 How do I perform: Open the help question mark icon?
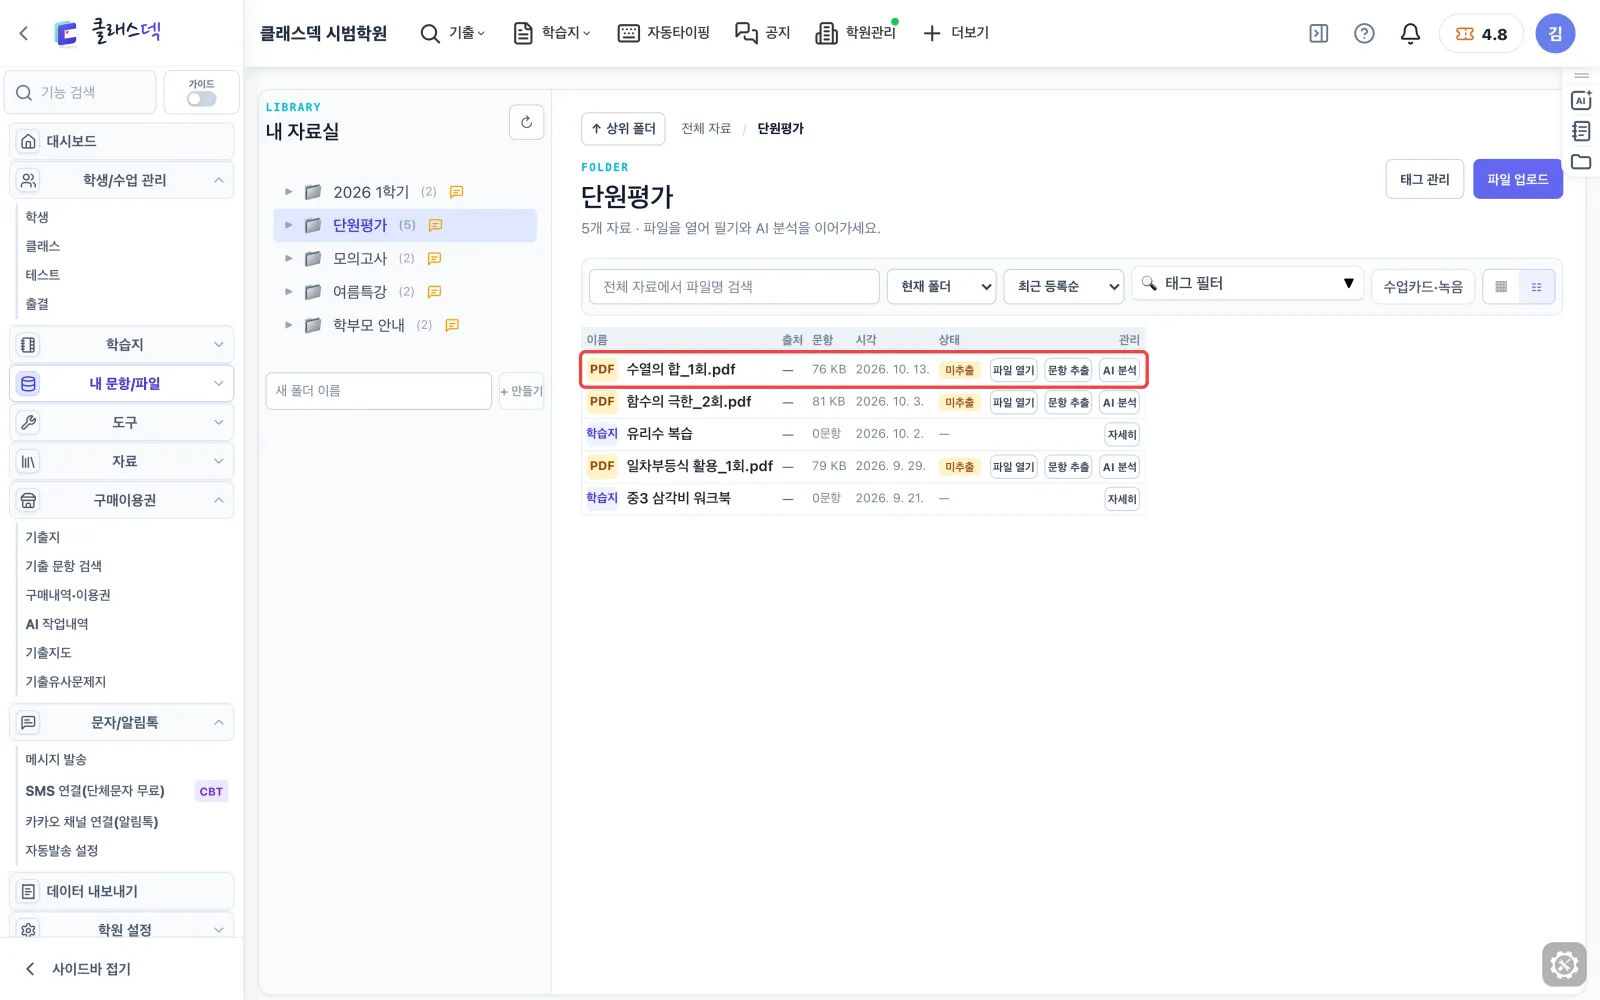click(x=1364, y=34)
